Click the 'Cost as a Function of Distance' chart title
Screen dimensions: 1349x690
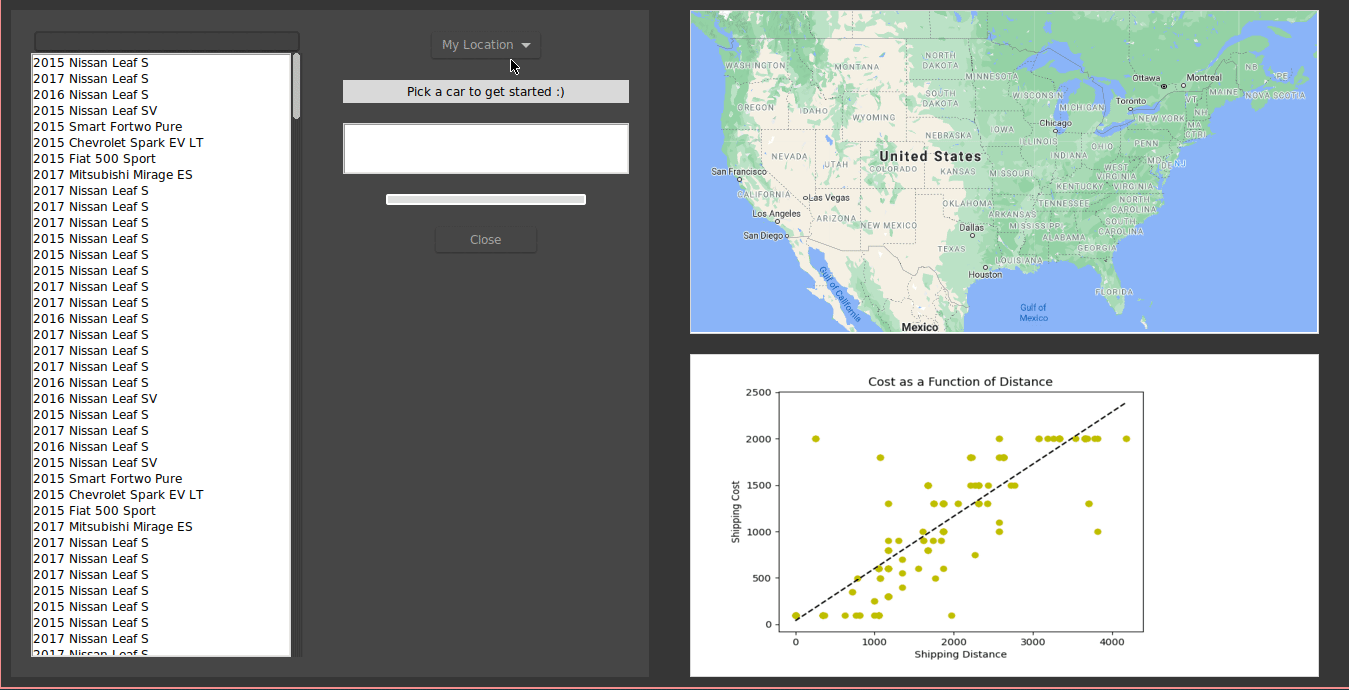[960, 382]
